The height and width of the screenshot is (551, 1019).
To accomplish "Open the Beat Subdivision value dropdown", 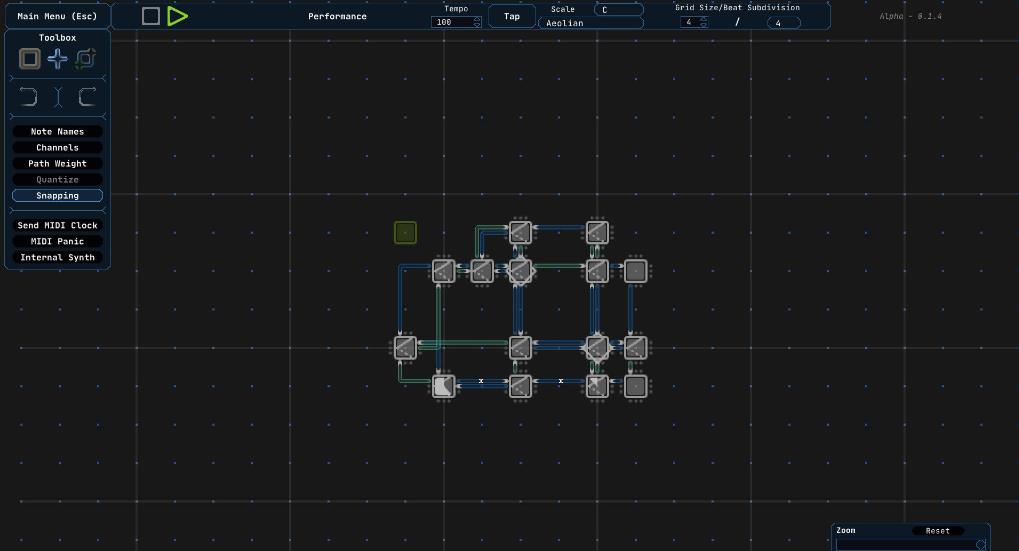I will (783, 23).
